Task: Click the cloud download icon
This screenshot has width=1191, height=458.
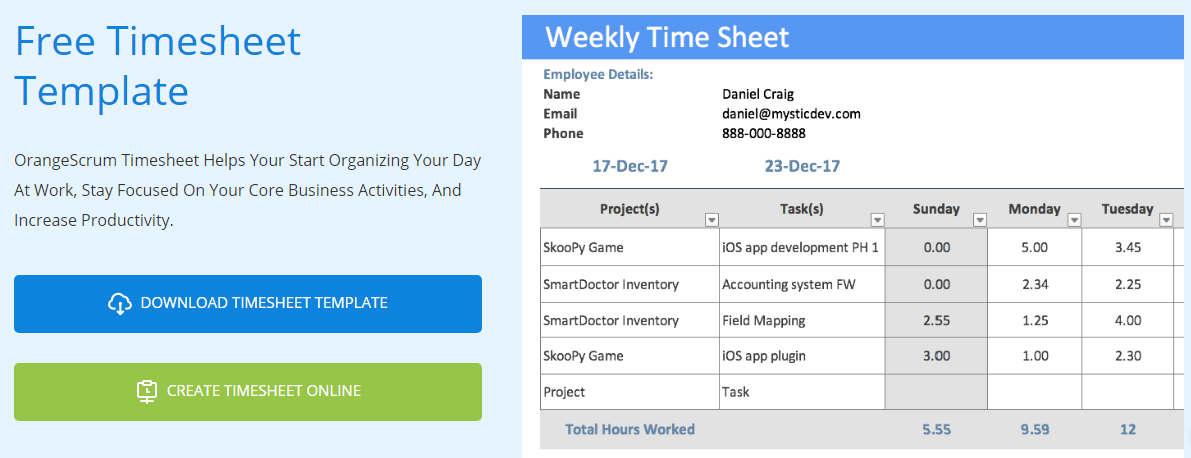Action: tap(120, 303)
